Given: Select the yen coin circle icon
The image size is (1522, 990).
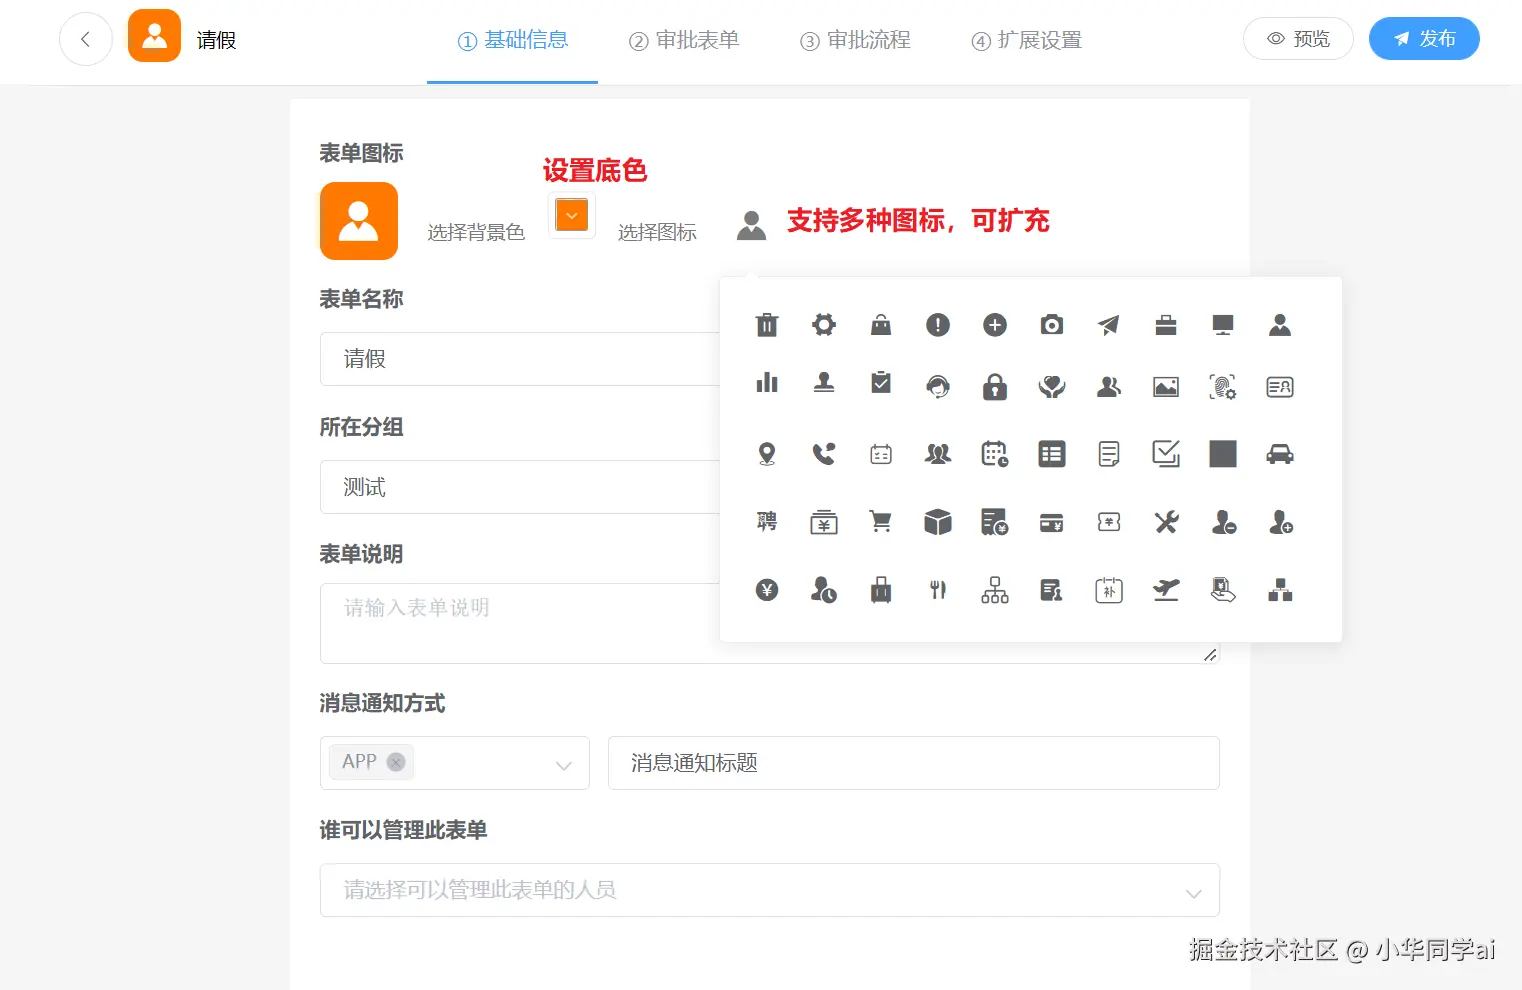Looking at the screenshot, I should (x=767, y=590).
